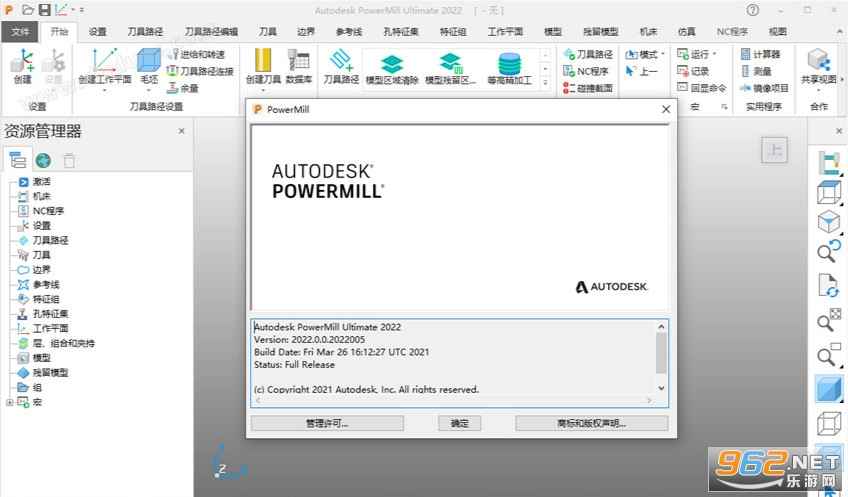Click the Top (上) view cube face
The height and width of the screenshot is (497, 848).
[x=774, y=150]
